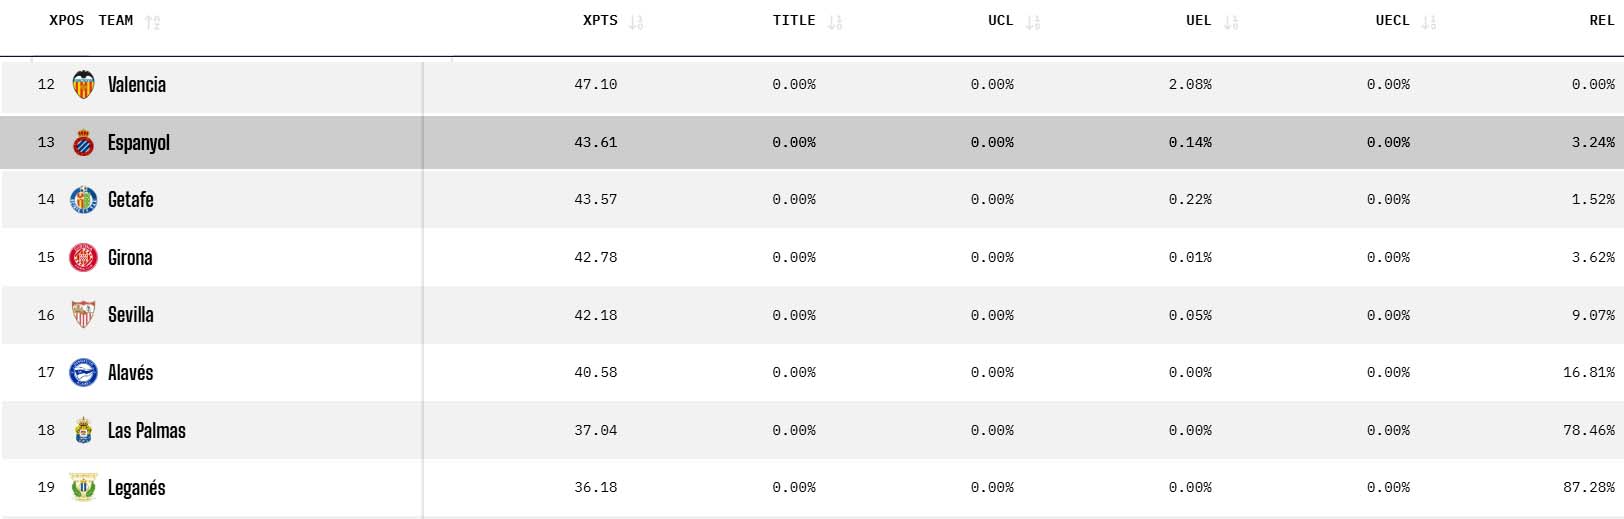
Task: Click the Las Palmas club crest icon
Action: 84,431
